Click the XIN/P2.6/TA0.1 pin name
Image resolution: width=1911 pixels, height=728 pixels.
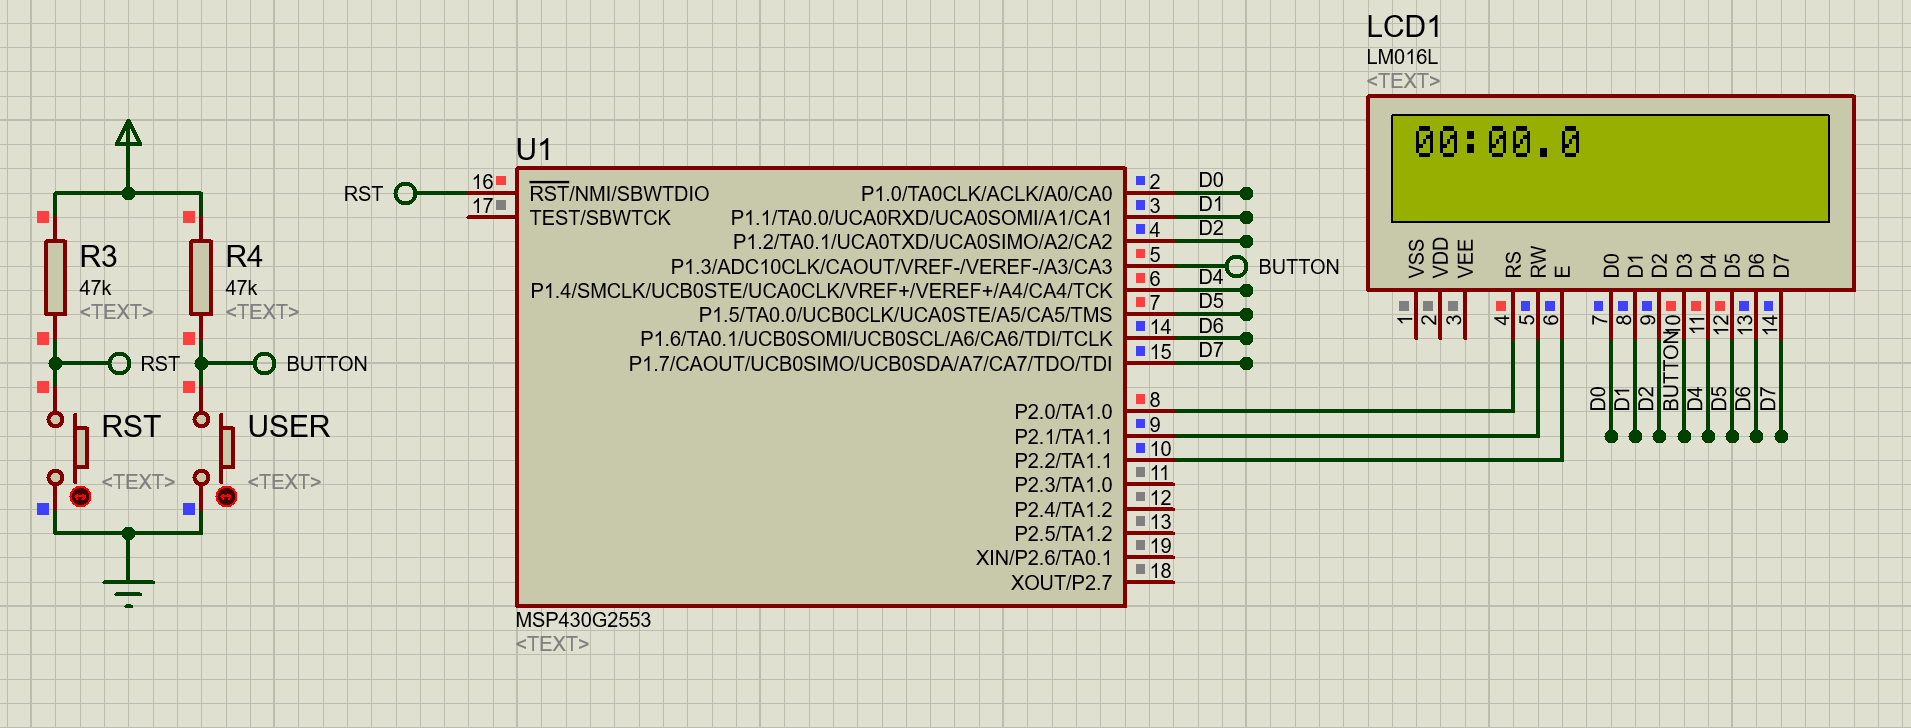coord(1044,558)
